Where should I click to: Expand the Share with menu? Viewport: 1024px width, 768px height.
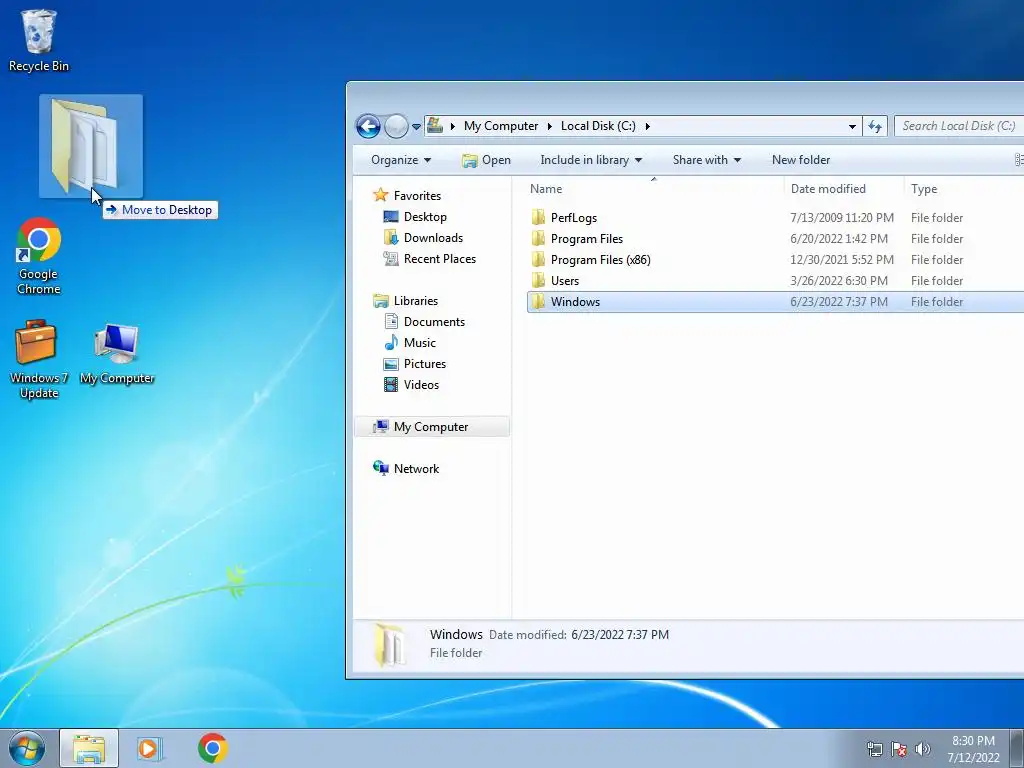click(x=707, y=160)
